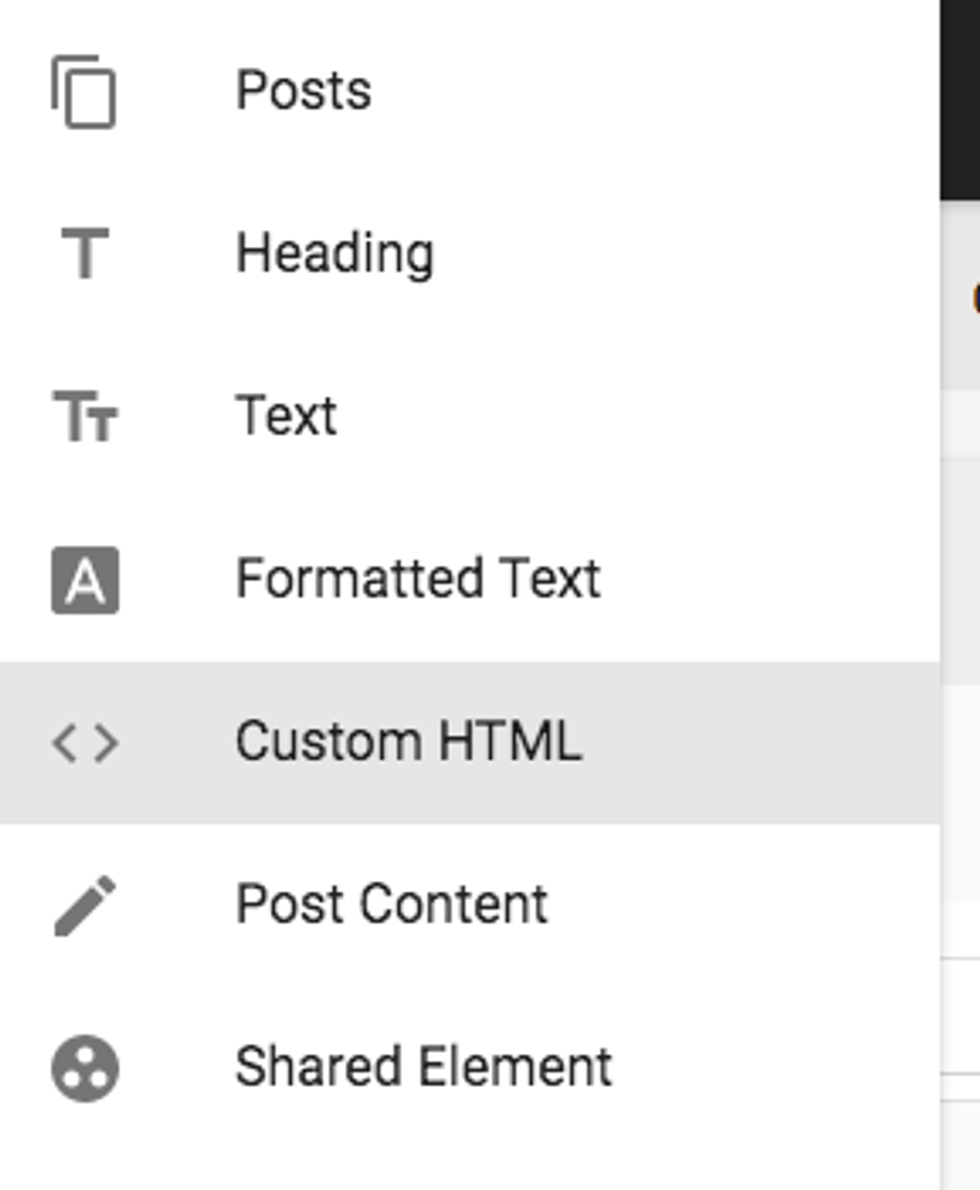Image resolution: width=980 pixels, height=1190 pixels.
Task: Click the Custom HTML angle brackets icon
Action: 85,743
